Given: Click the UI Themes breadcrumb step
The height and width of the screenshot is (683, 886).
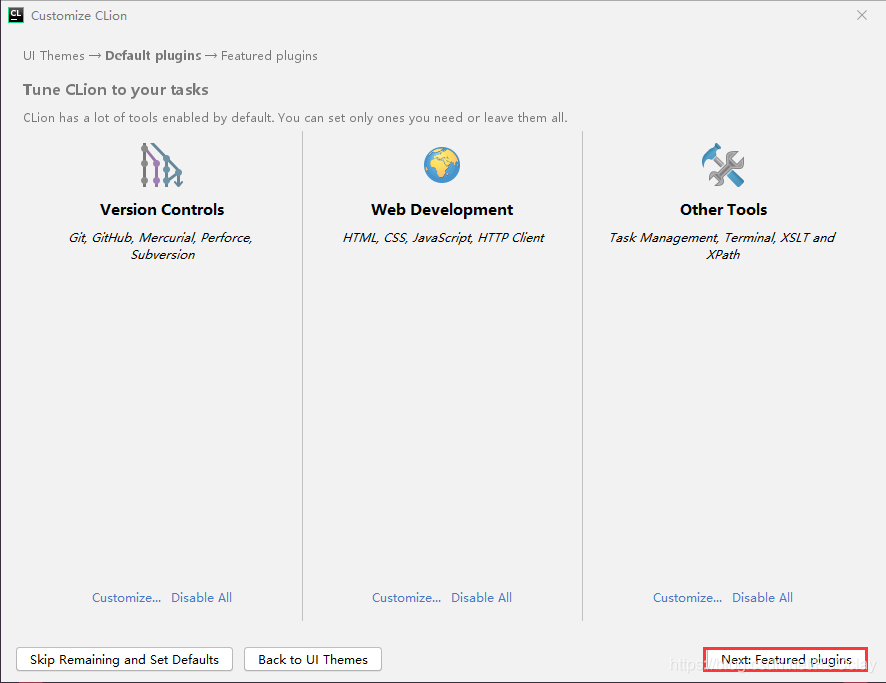Looking at the screenshot, I should coord(54,56).
